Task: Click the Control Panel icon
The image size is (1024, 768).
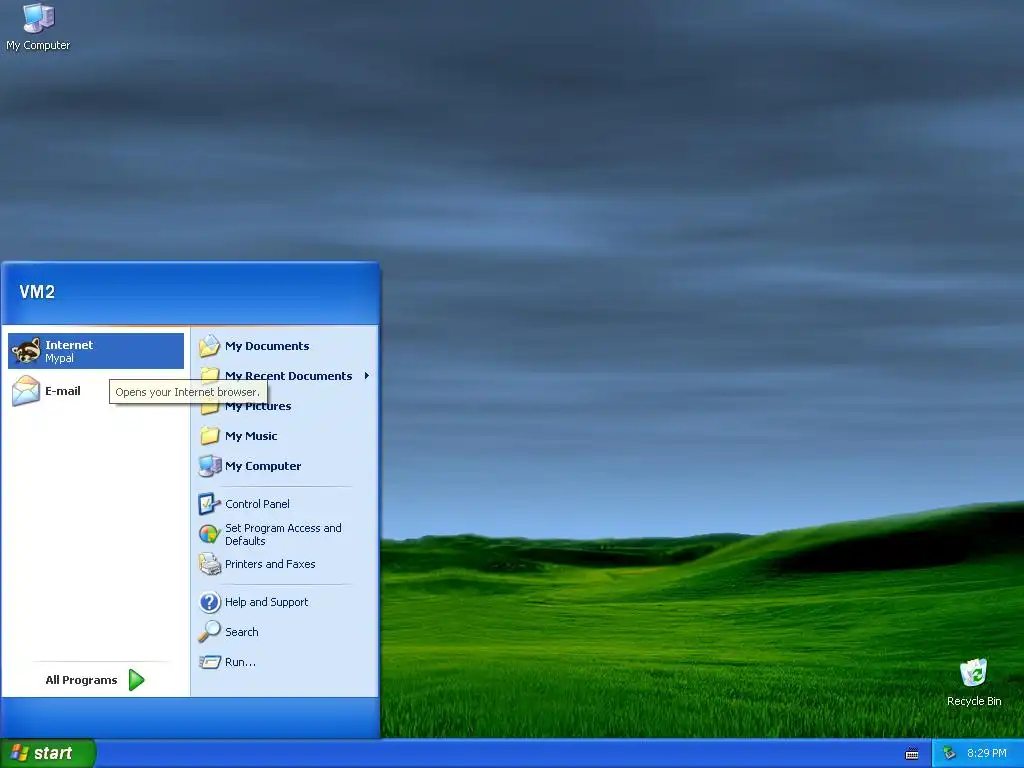Action: click(209, 504)
